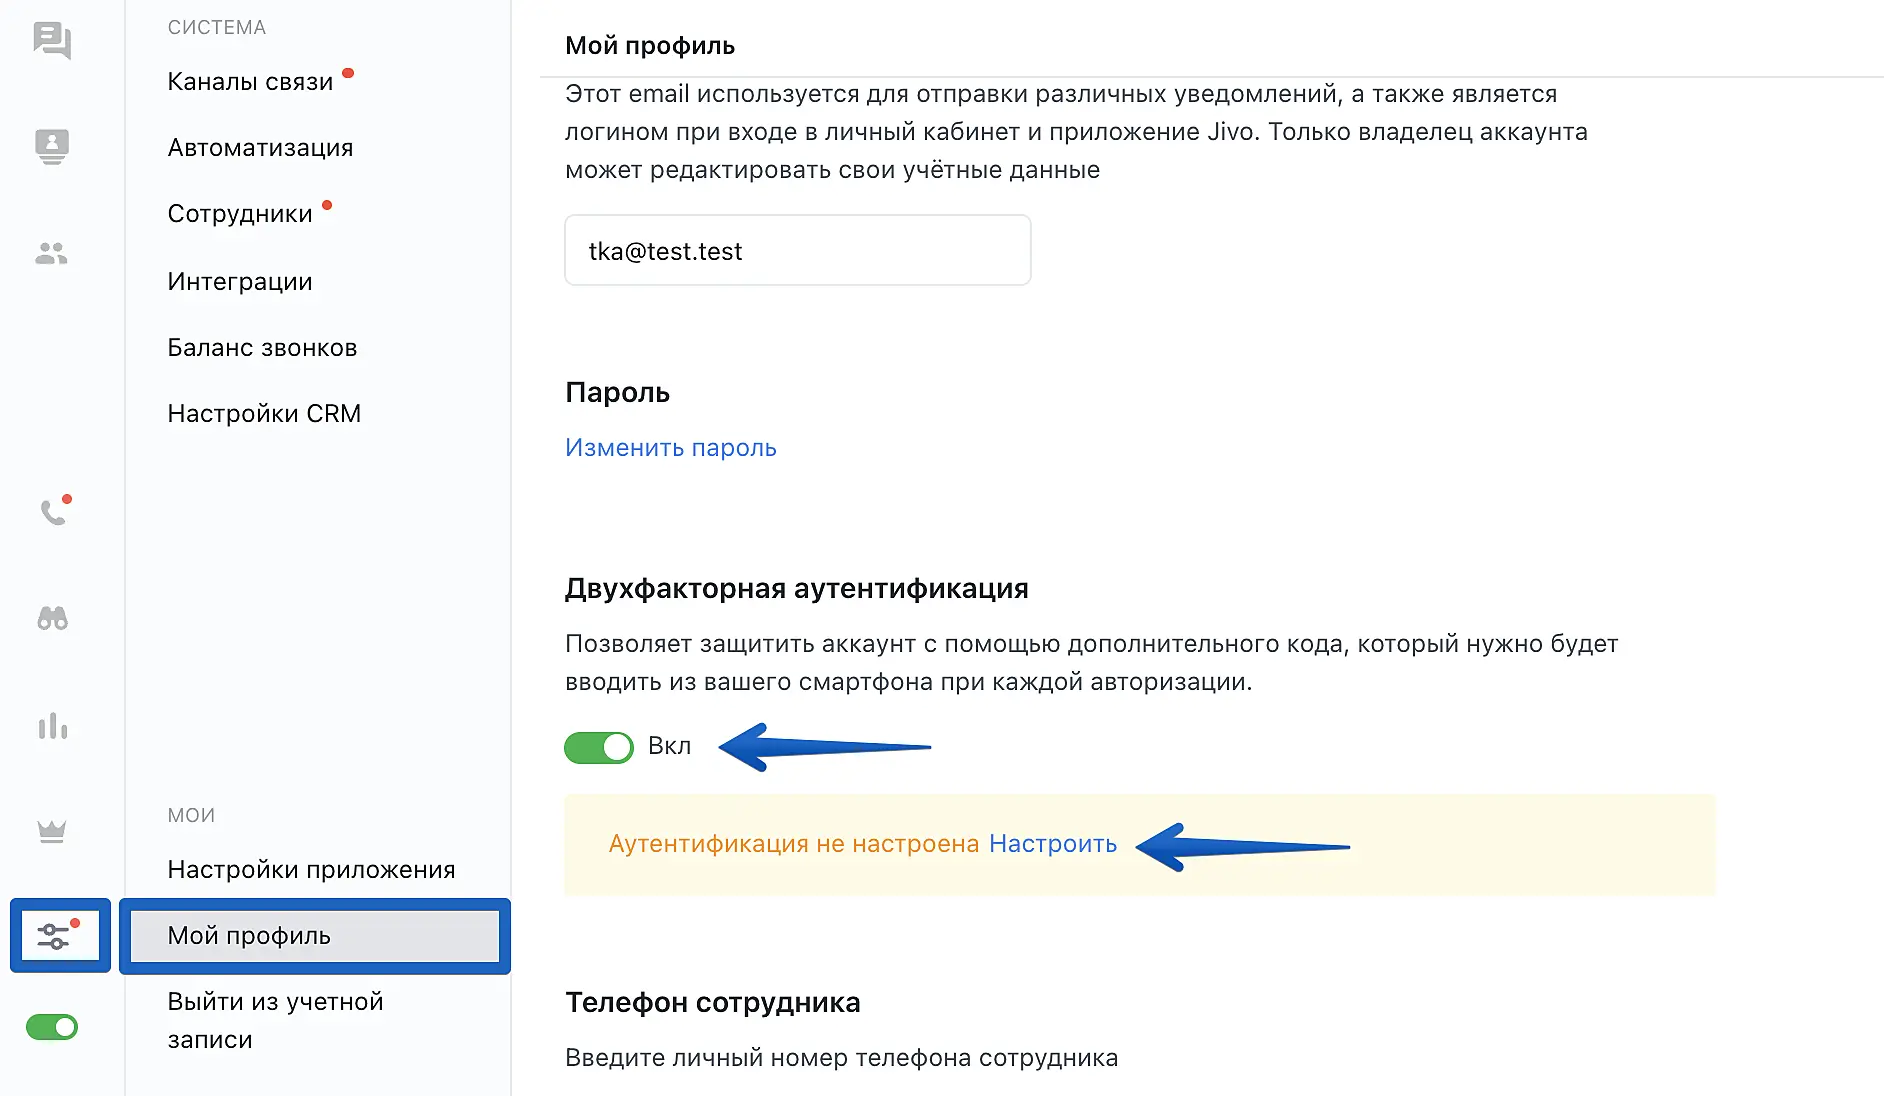The width and height of the screenshot is (1884, 1096).
Task: Click the Изменить пароль link
Action: tap(670, 448)
